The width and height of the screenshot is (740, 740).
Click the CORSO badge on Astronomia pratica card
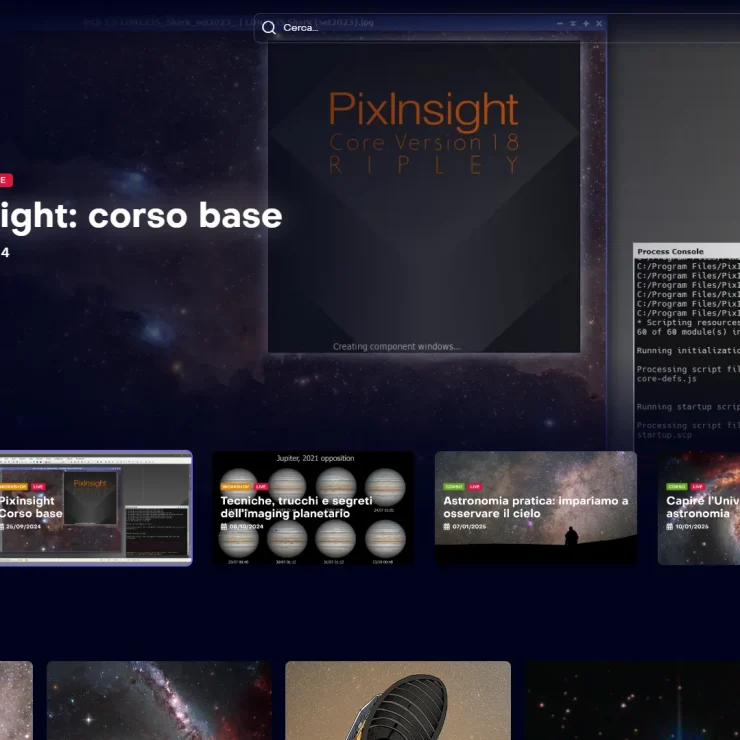point(454,487)
